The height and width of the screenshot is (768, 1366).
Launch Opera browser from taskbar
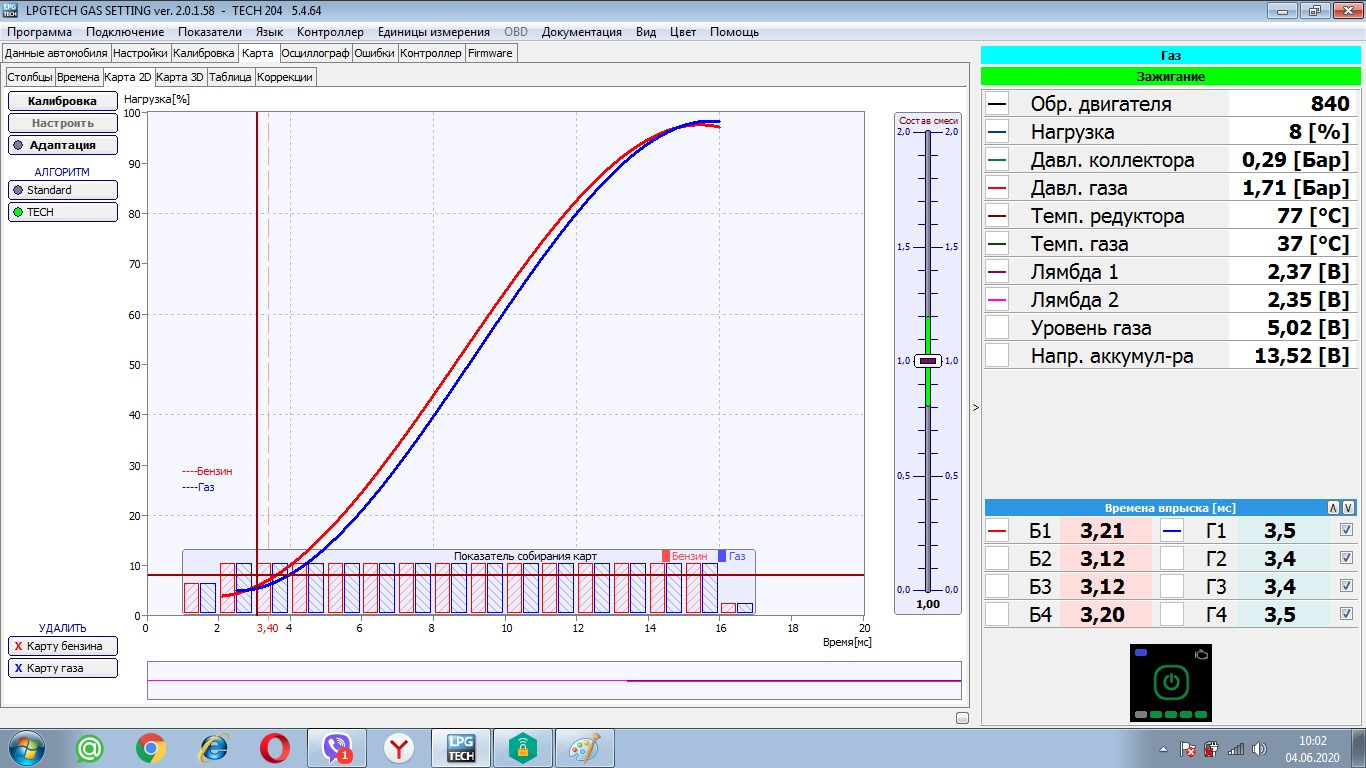(275, 748)
